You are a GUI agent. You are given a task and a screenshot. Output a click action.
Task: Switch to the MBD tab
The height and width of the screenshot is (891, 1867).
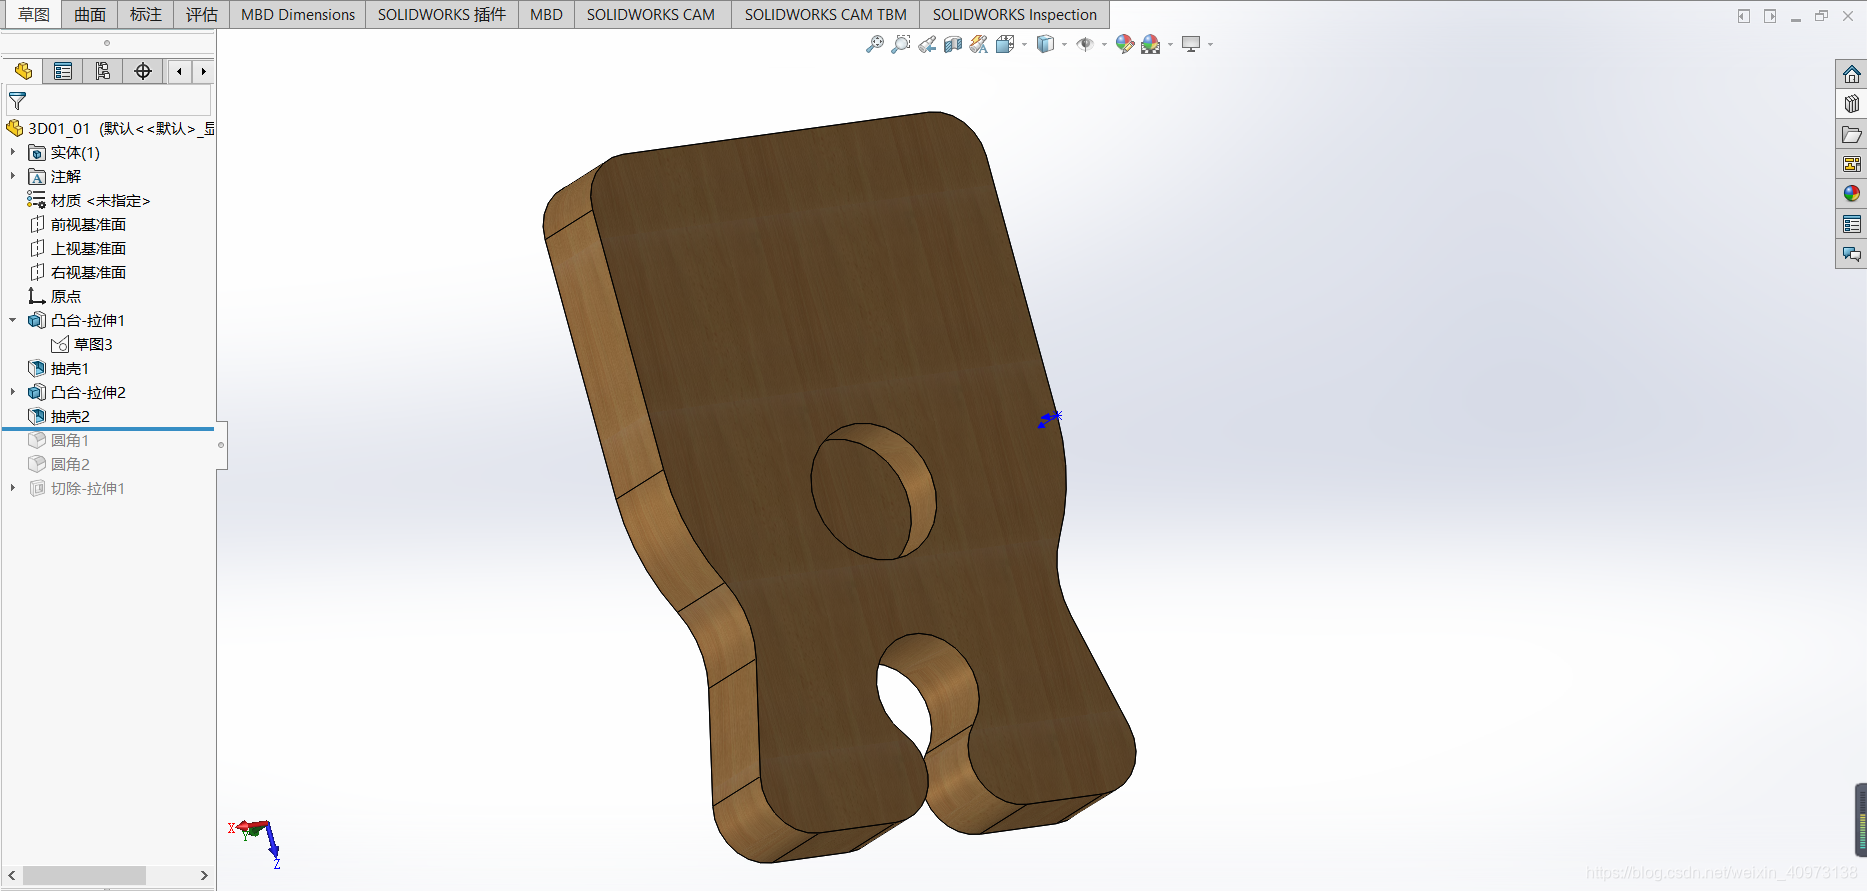point(546,14)
